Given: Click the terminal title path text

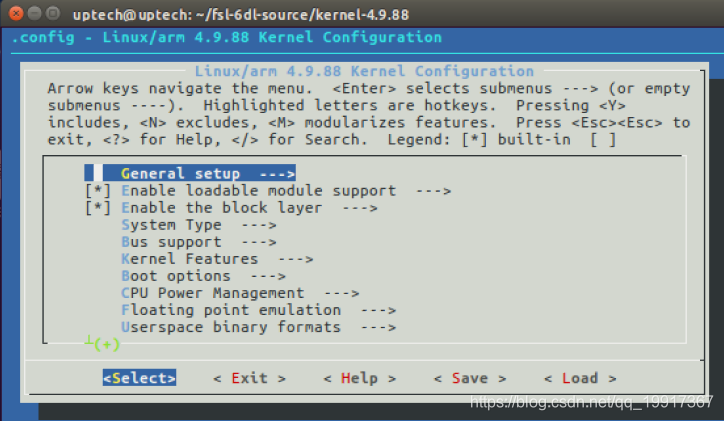Looking at the screenshot, I should [x=241, y=14].
